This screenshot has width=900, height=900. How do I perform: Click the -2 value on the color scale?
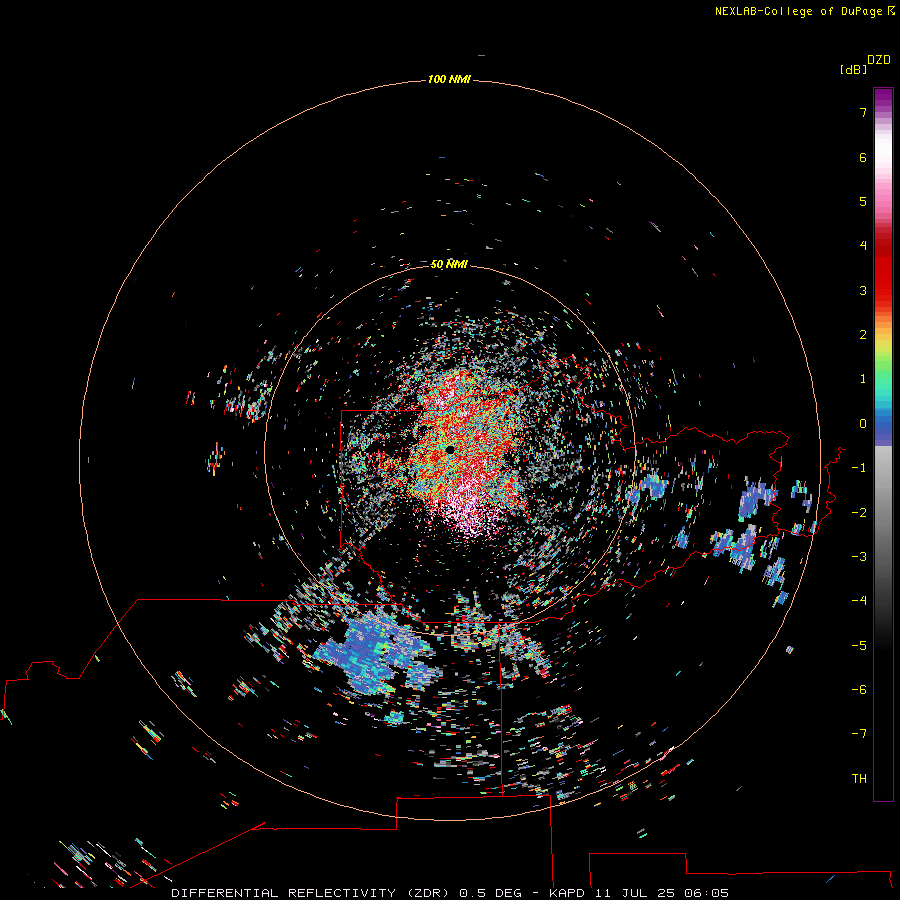[x=859, y=513]
